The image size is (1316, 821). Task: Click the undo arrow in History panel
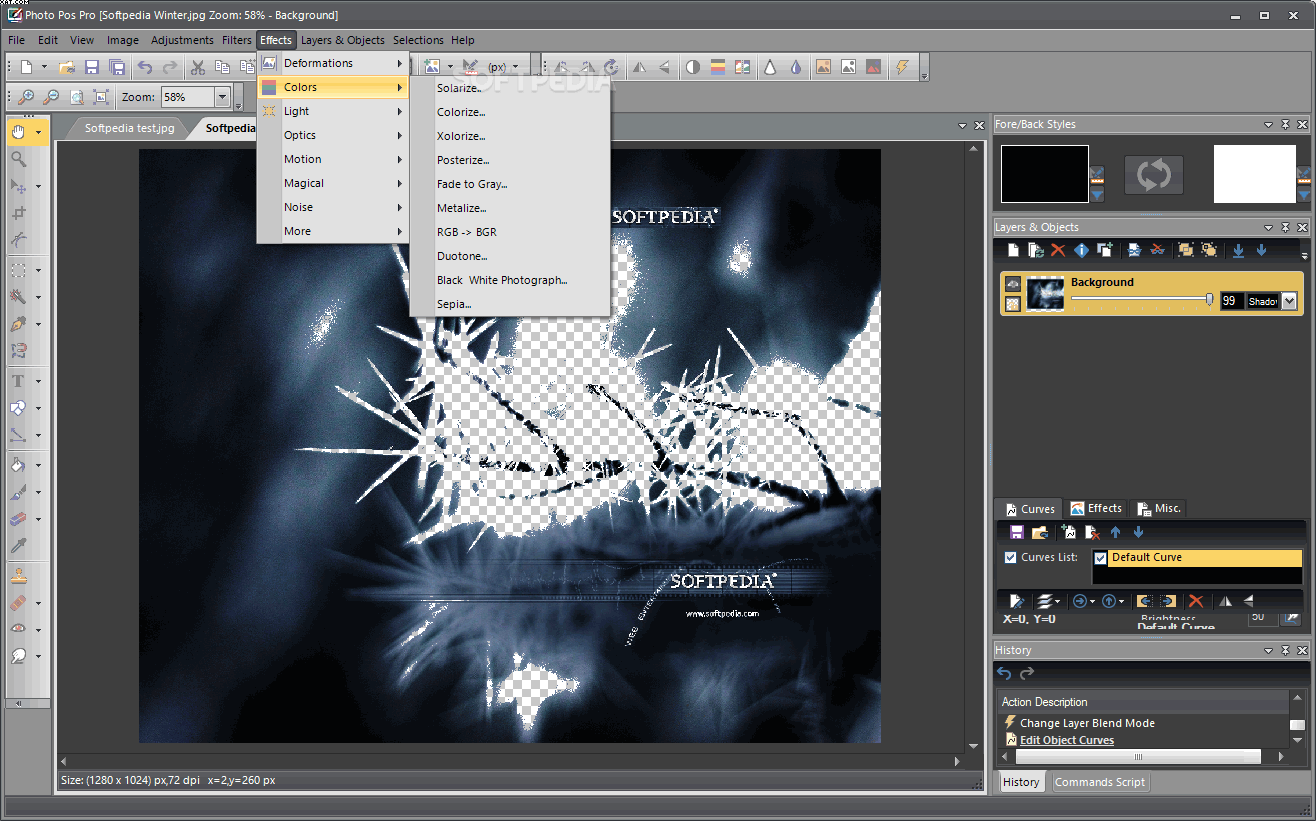point(1005,674)
